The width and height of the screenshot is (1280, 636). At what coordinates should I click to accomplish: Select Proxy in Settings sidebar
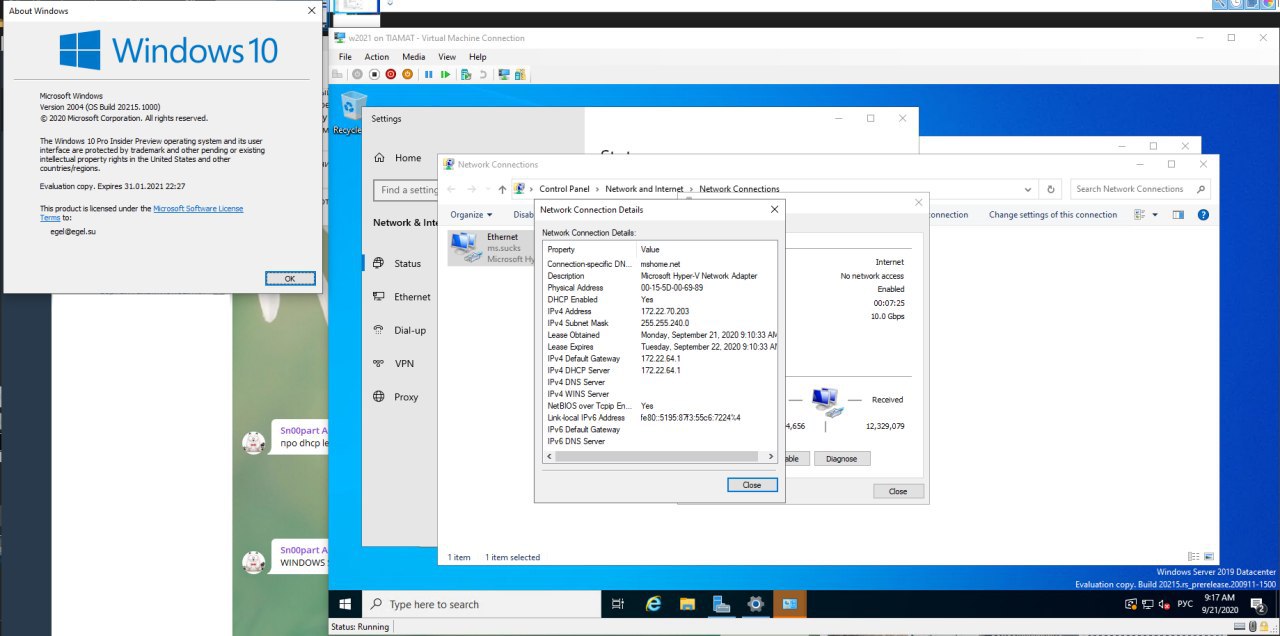tap(401, 397)
